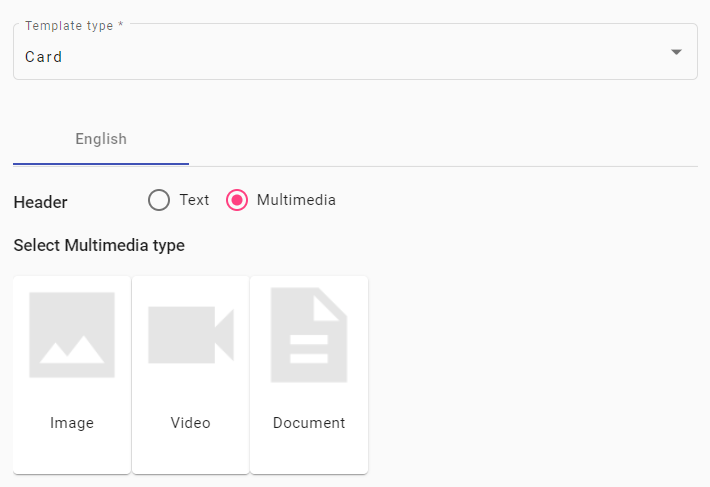Click the Header section label
710x487 pixels.
(40, 202)
